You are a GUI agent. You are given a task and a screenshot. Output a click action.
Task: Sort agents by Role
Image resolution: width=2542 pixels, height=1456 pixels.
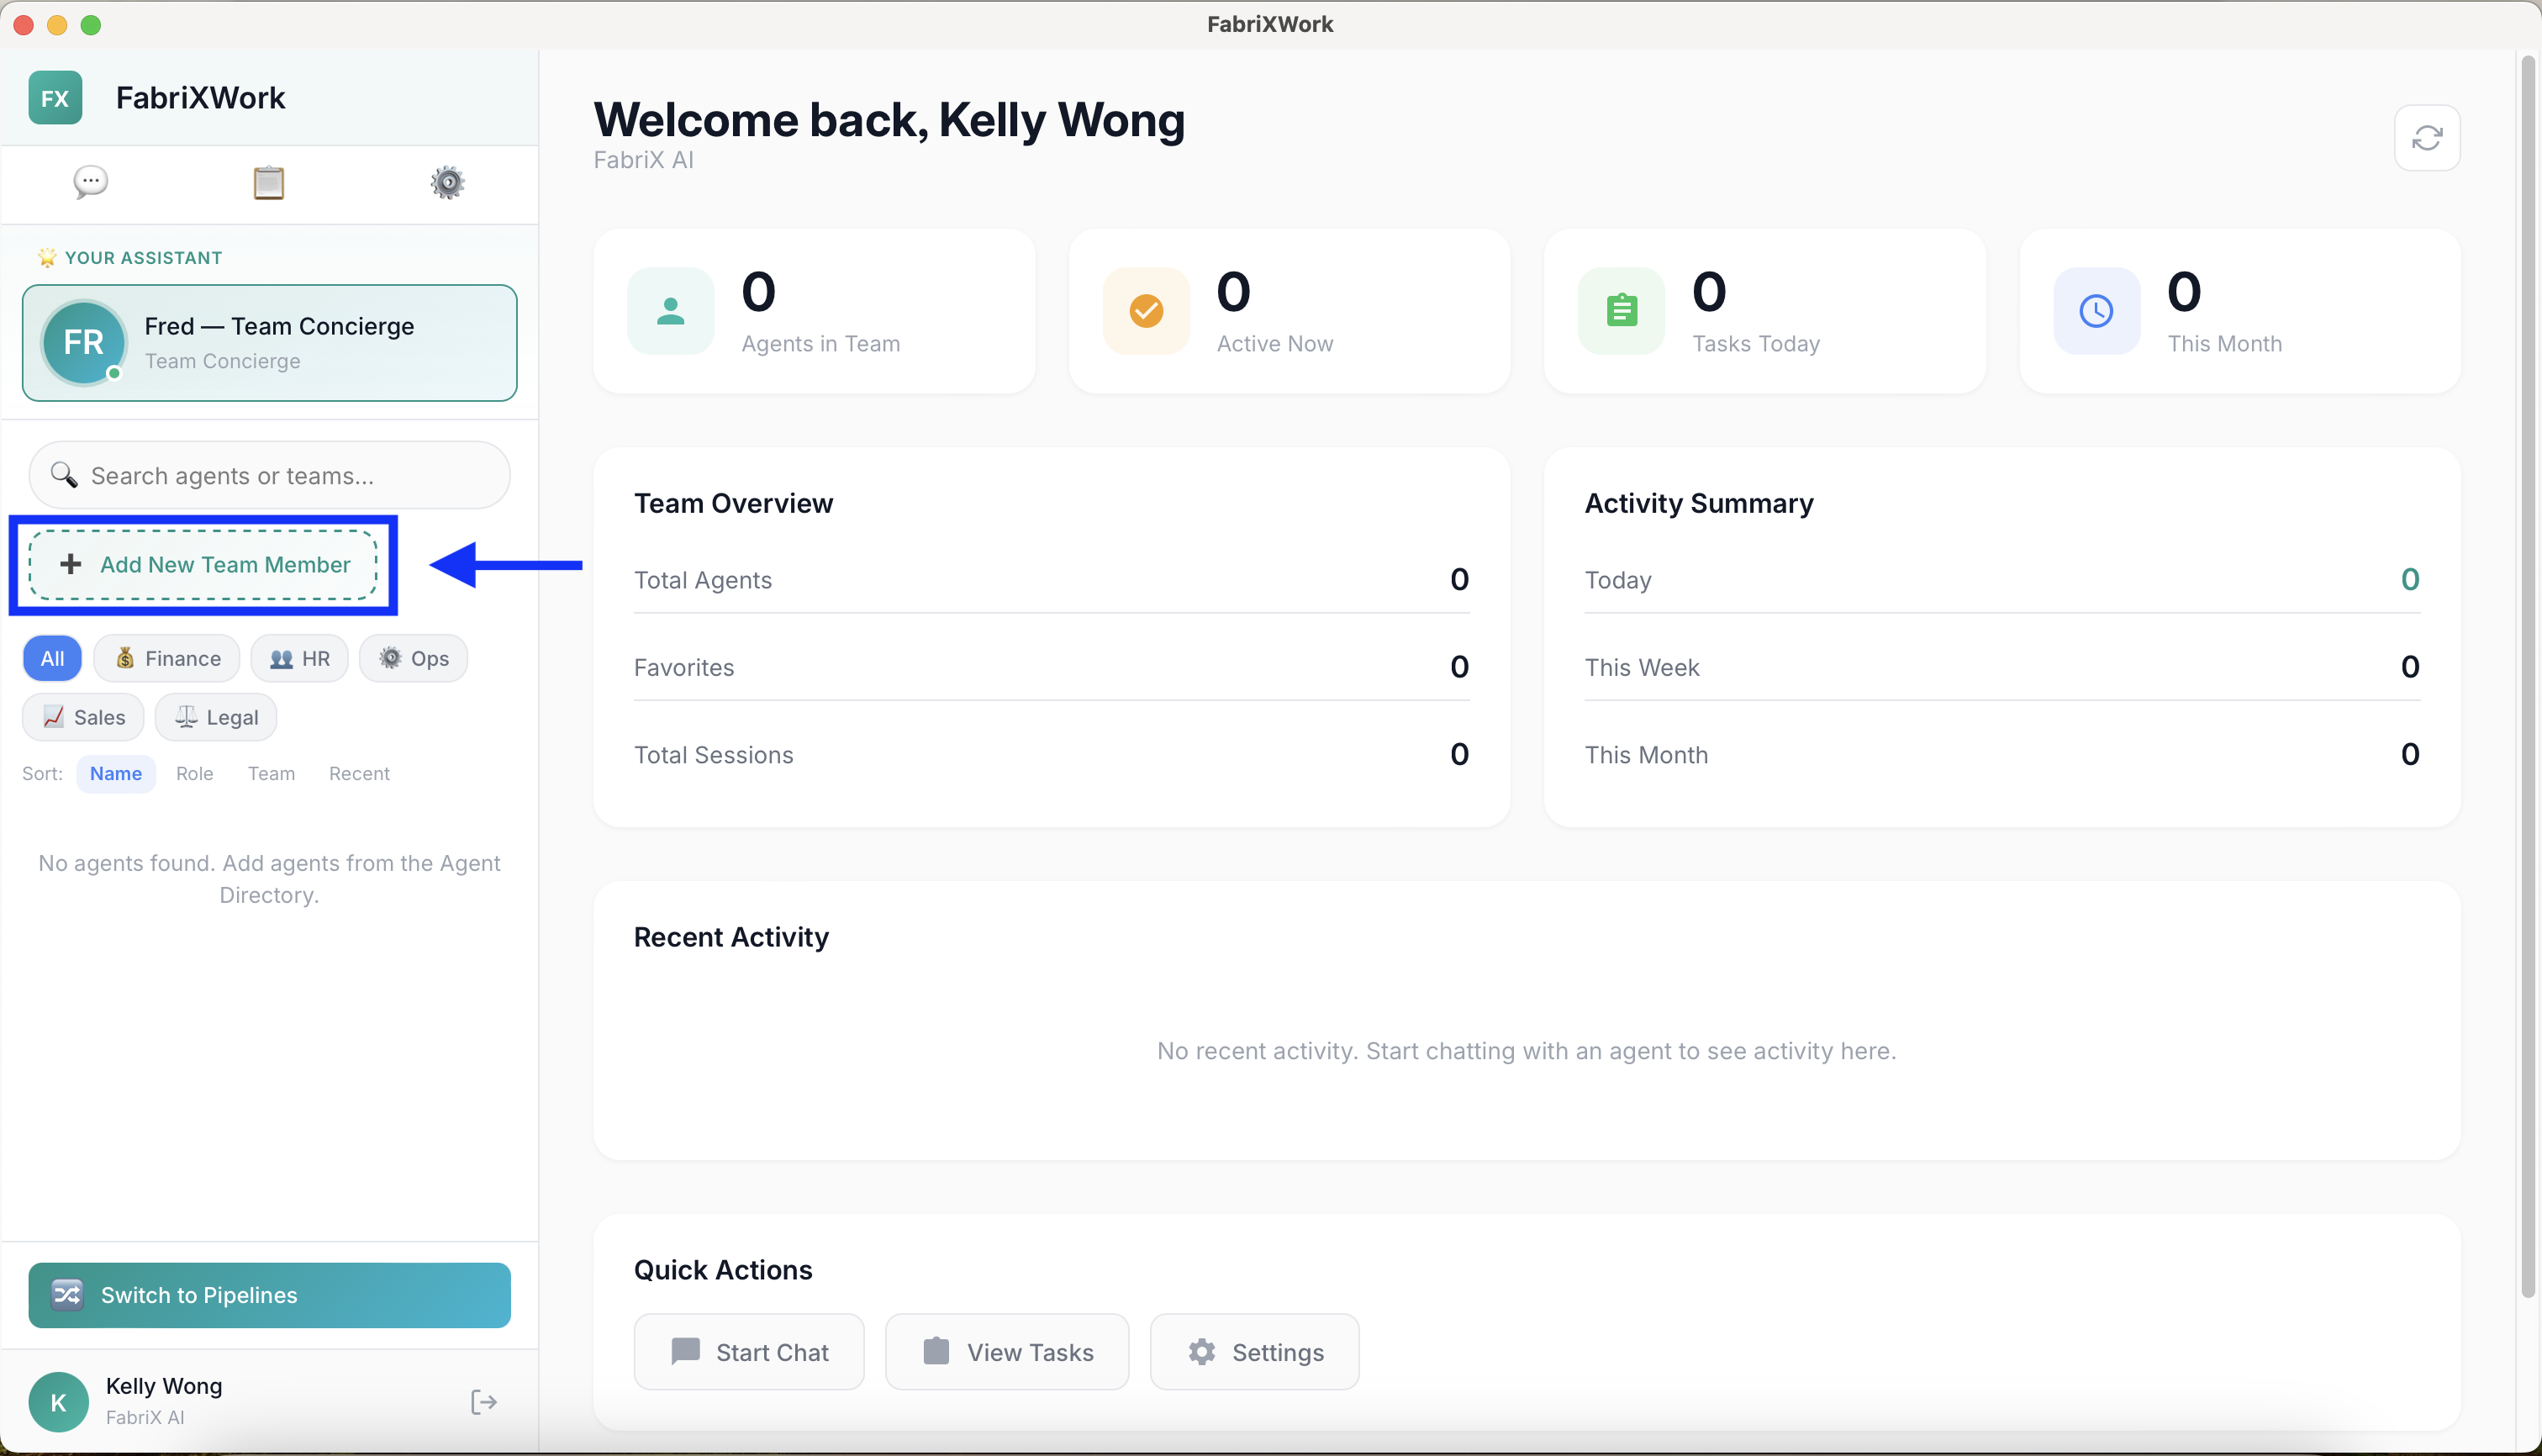coord(194,773)
